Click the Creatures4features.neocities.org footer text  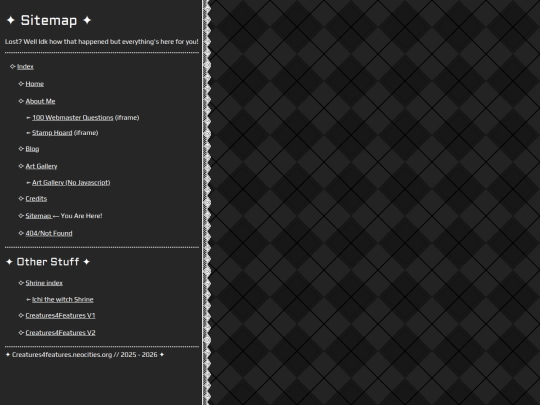coord(85,355)
